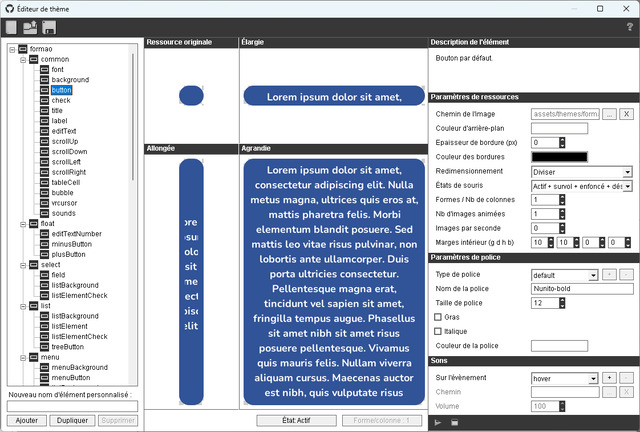Click the icon beside editText tree item
This screenshot has width=640, height=432.
click(44, 131)
